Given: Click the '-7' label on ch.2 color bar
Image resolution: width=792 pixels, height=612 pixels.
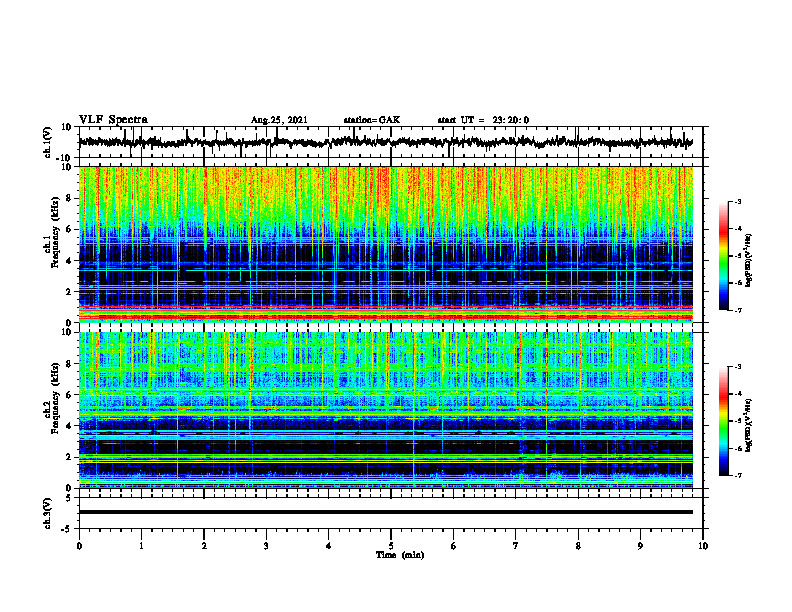Looking at the screenshot, I should point(738,475).
